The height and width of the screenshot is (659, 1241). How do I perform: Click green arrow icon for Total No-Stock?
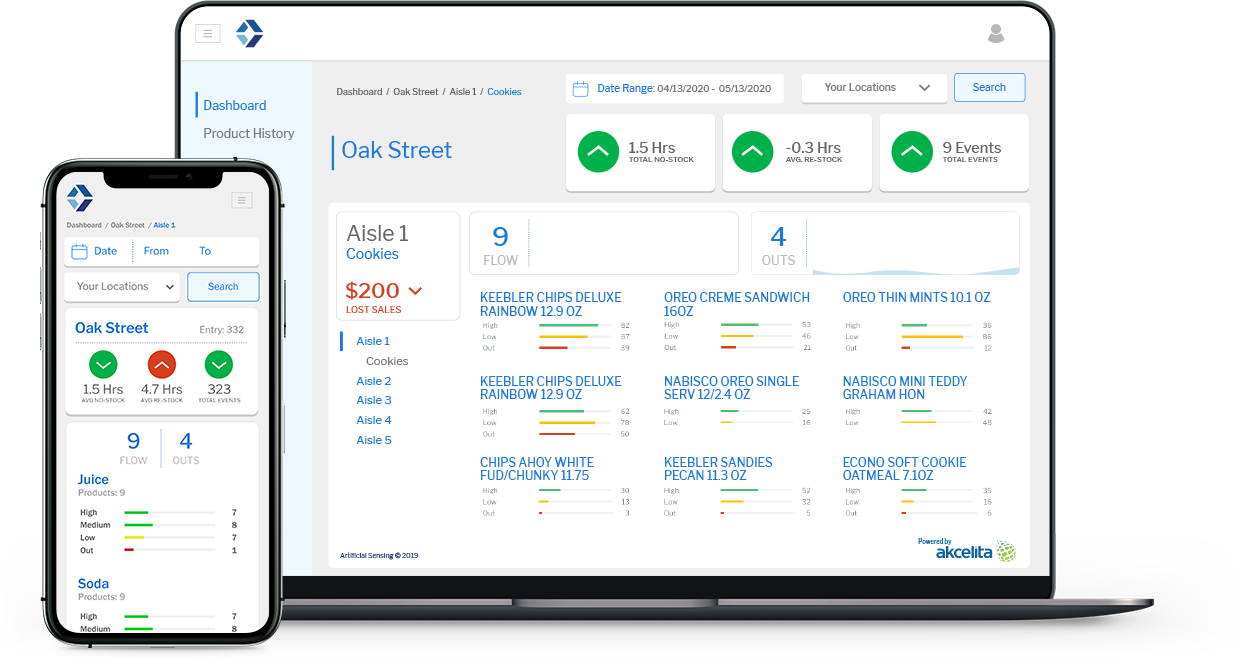click(598, 152)
